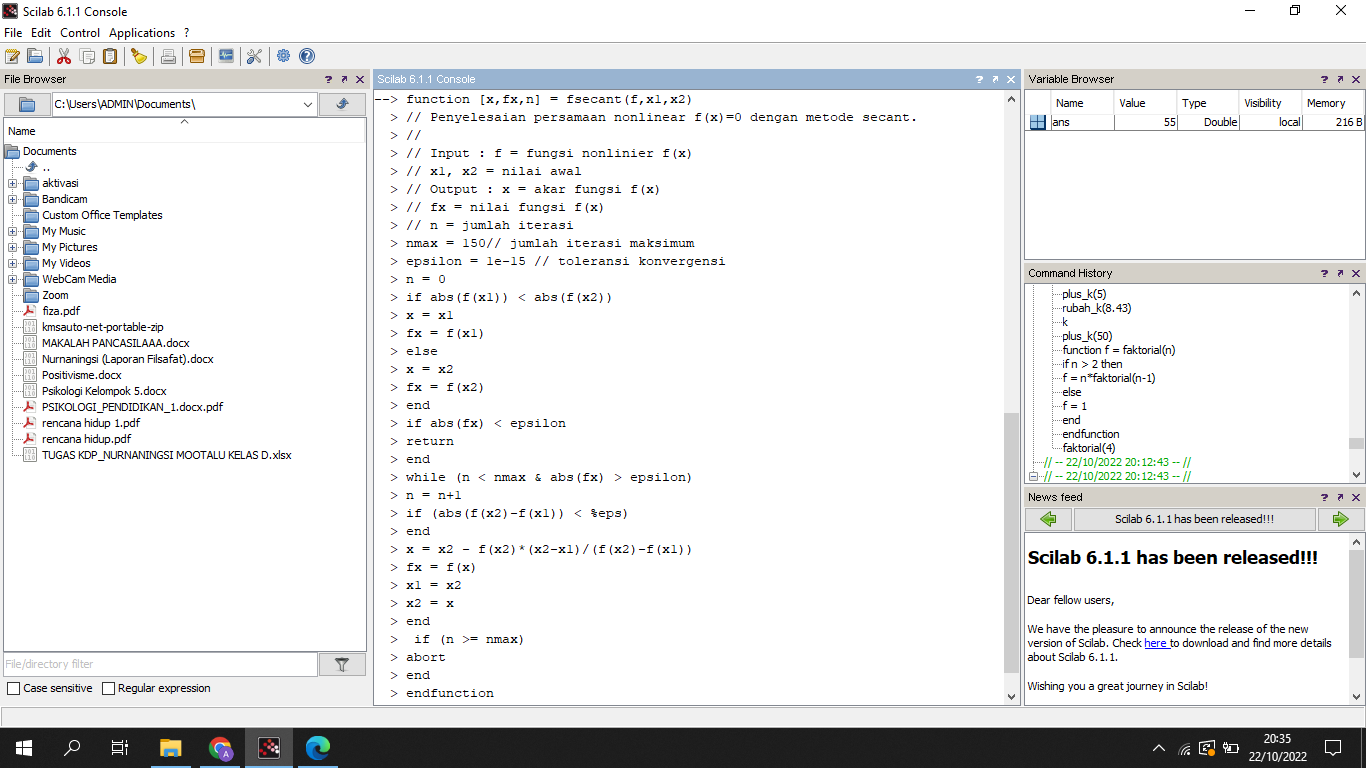Viewport: 1366px width, 768px height.
Task: Click the Open a file toolbar icon
Action: point(35,56)
